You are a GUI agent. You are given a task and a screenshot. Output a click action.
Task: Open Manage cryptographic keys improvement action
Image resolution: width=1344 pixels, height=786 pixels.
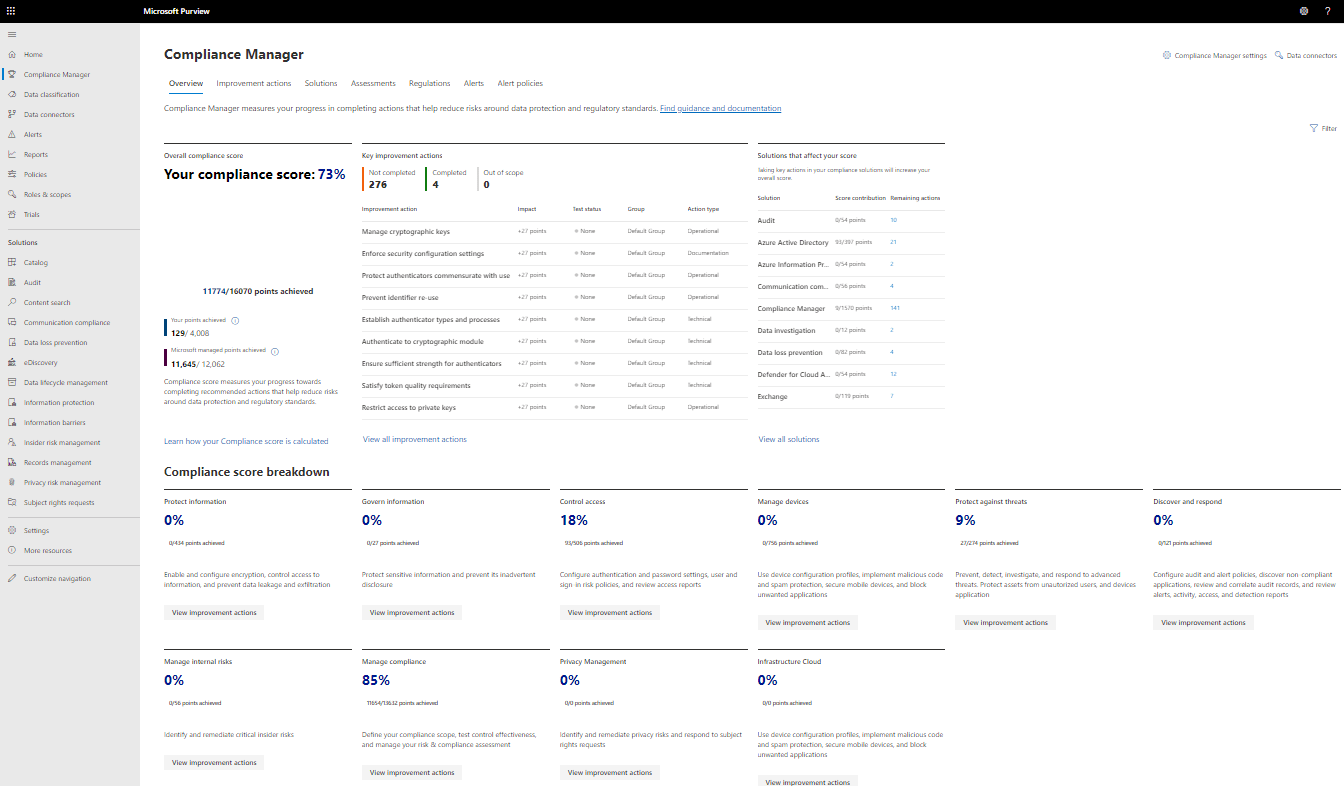406,232
